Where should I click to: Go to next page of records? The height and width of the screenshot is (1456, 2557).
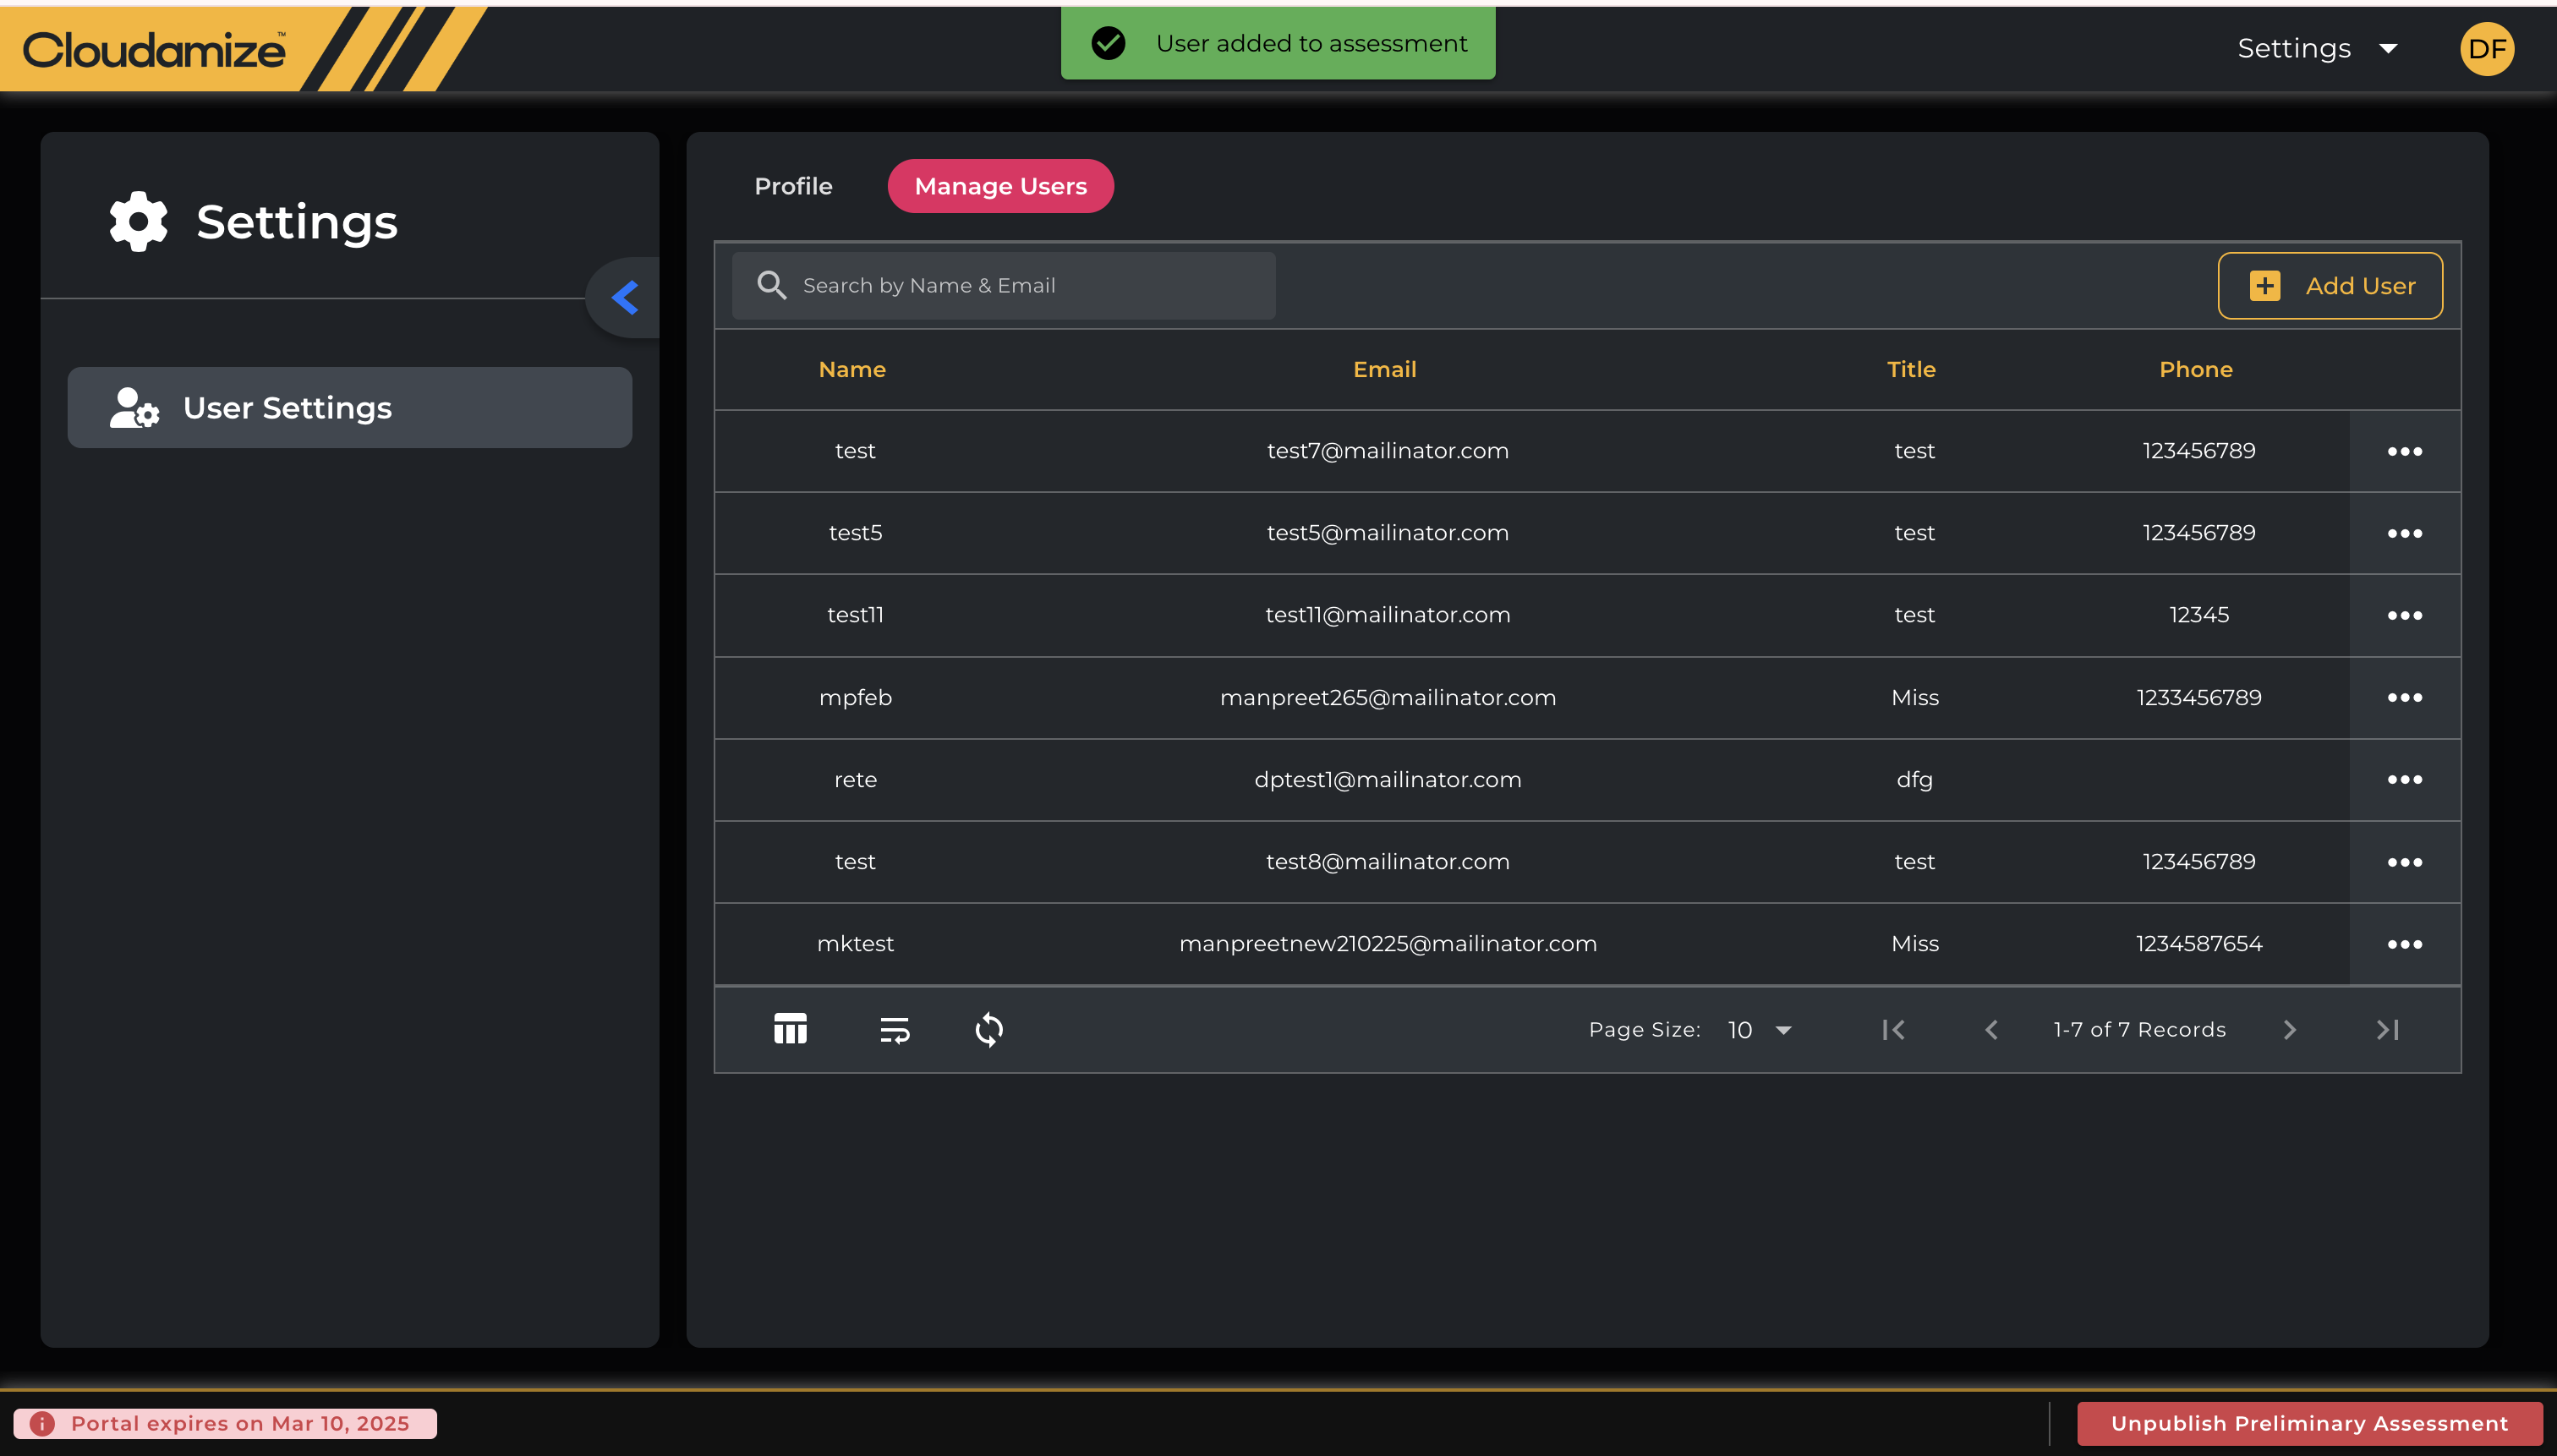coord(2289,1029)
